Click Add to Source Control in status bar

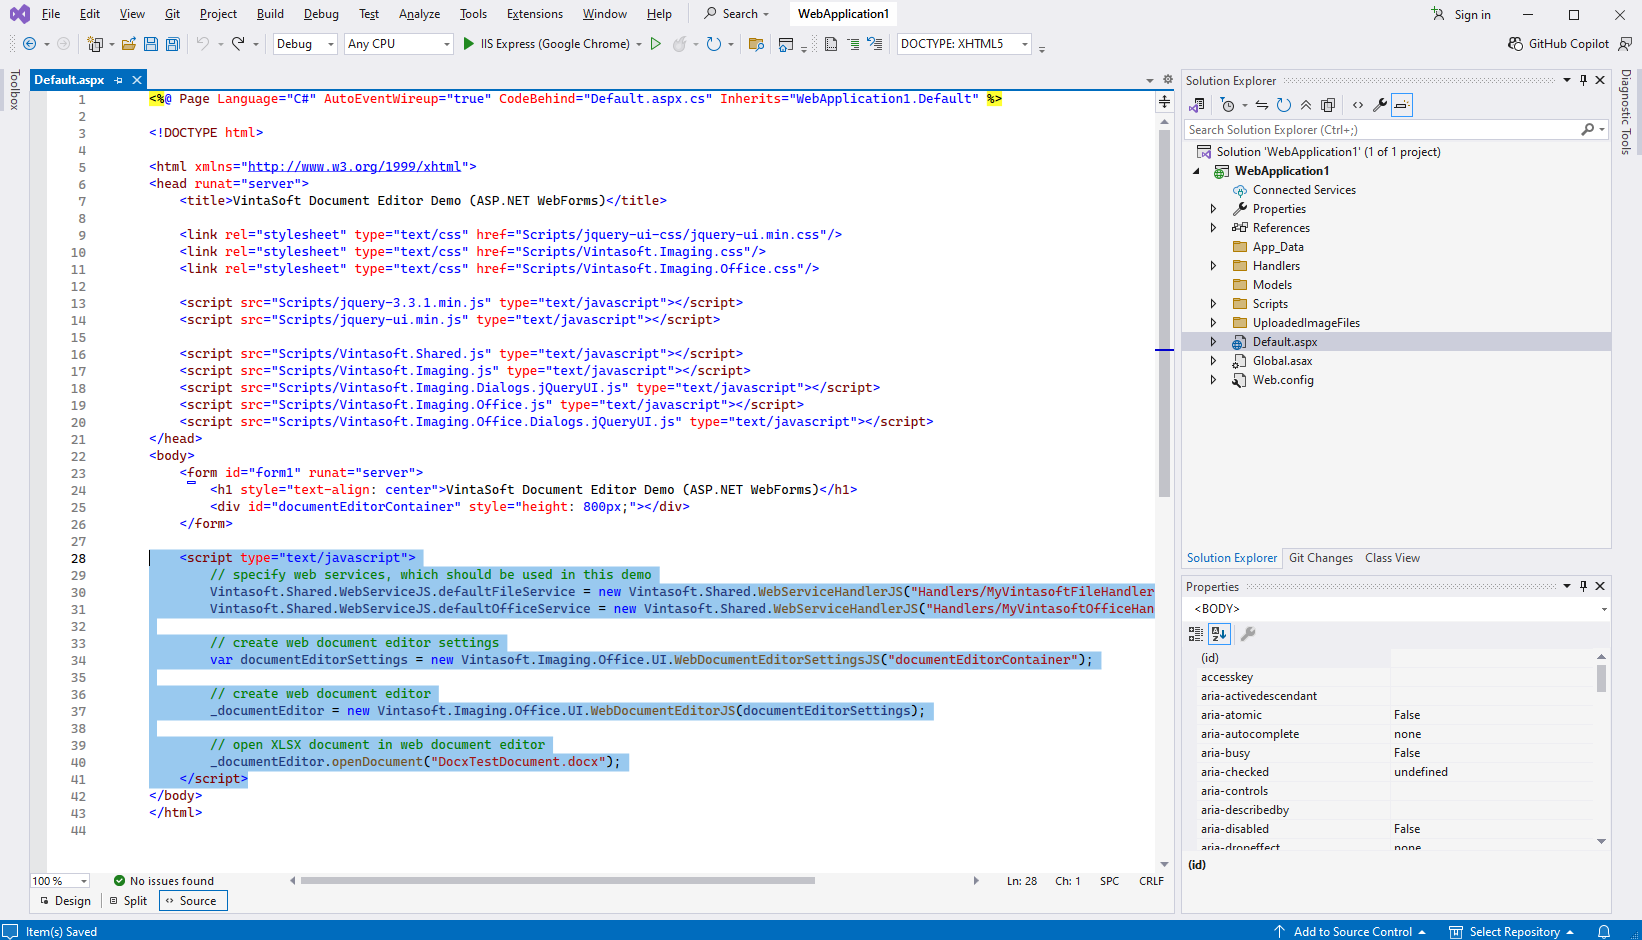(x=1351, y=931)
